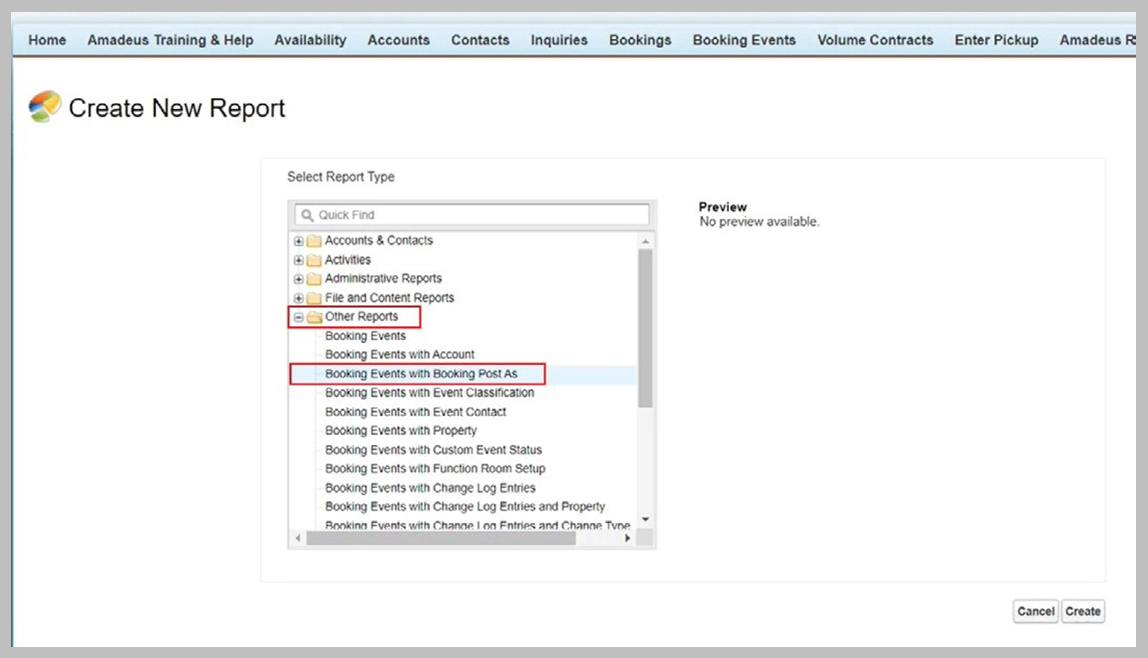1148x658 pixels.
Task: Click the Administrative Reports folder icon
Action: [x=314, y=279]
